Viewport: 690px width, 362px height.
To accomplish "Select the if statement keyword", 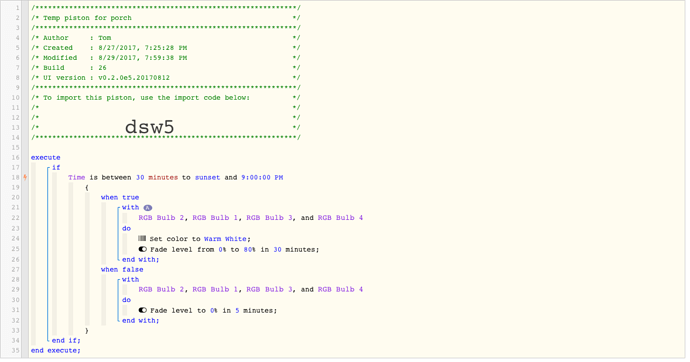I will coord(56,168).
